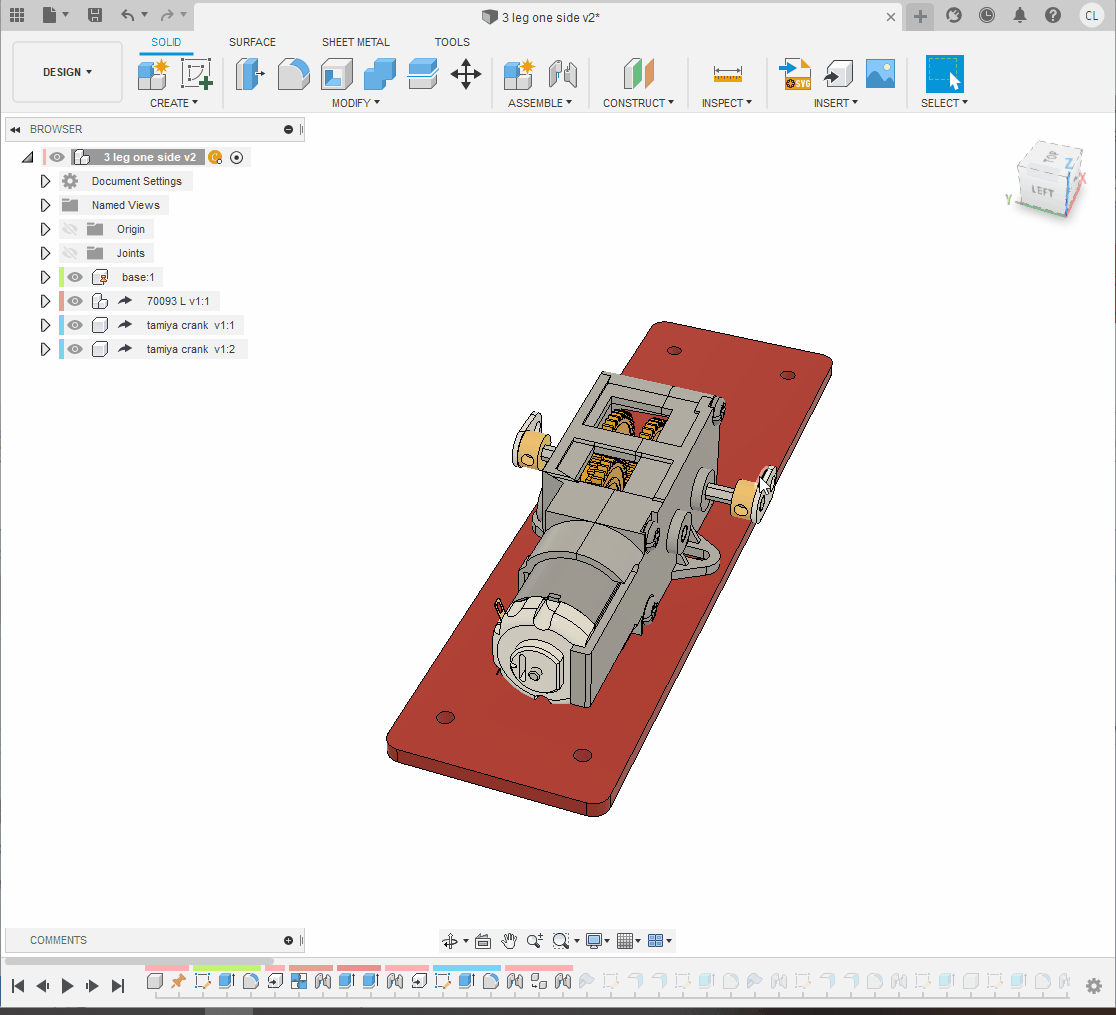
Task: Toggle visibility of tamiya crank v1:2
Action: click(75, 349)
